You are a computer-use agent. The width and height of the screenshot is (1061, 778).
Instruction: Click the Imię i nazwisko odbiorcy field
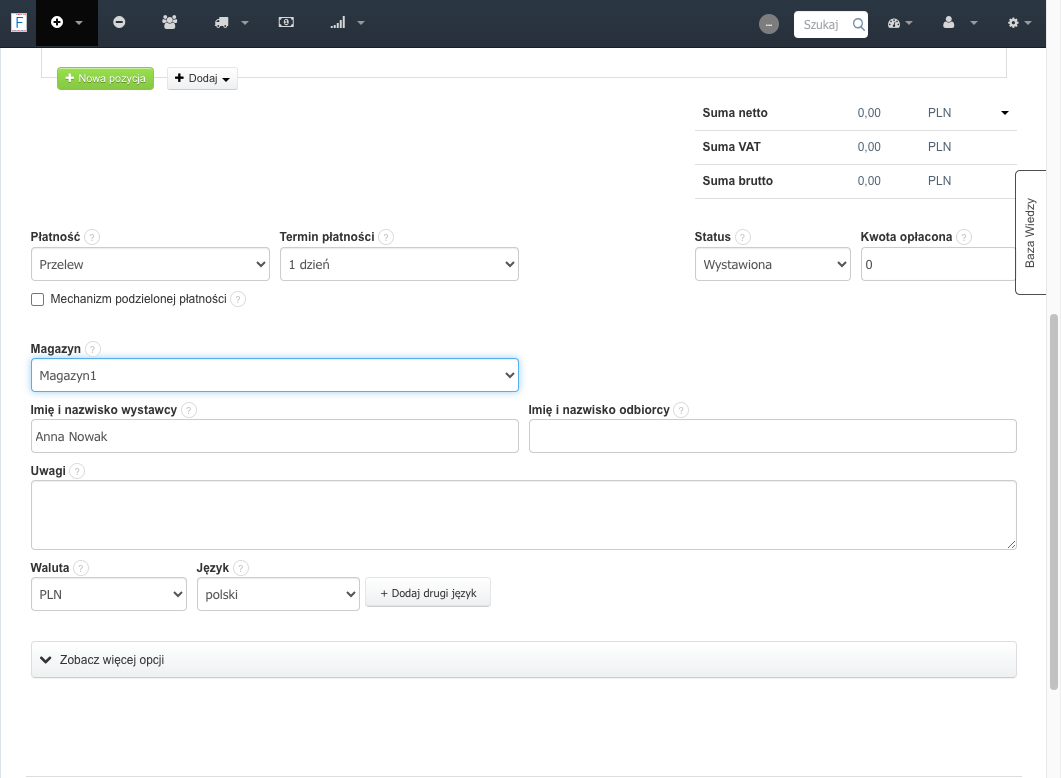773,436
